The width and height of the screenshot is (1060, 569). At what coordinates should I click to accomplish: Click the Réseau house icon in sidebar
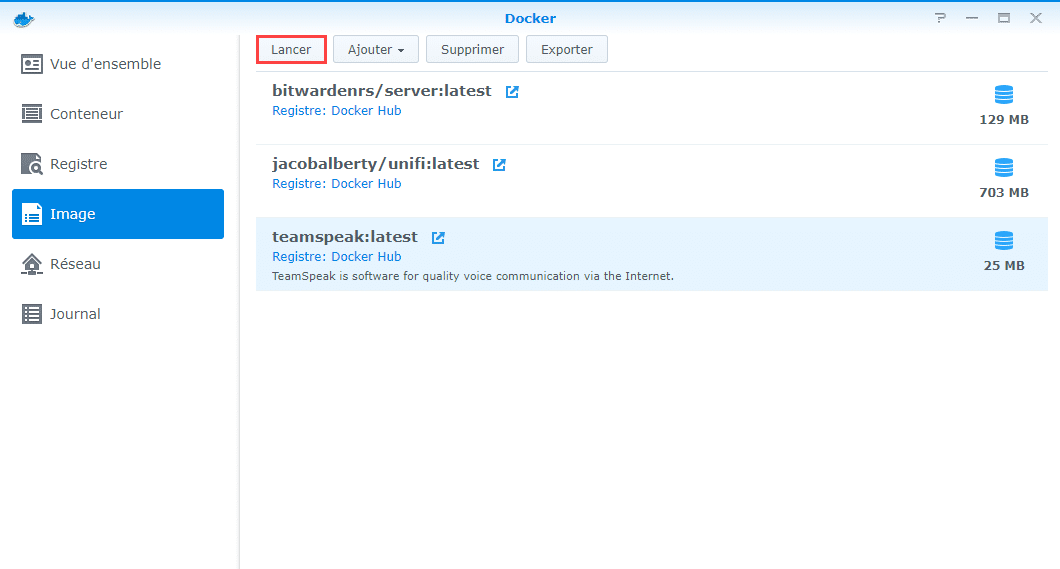32,264
